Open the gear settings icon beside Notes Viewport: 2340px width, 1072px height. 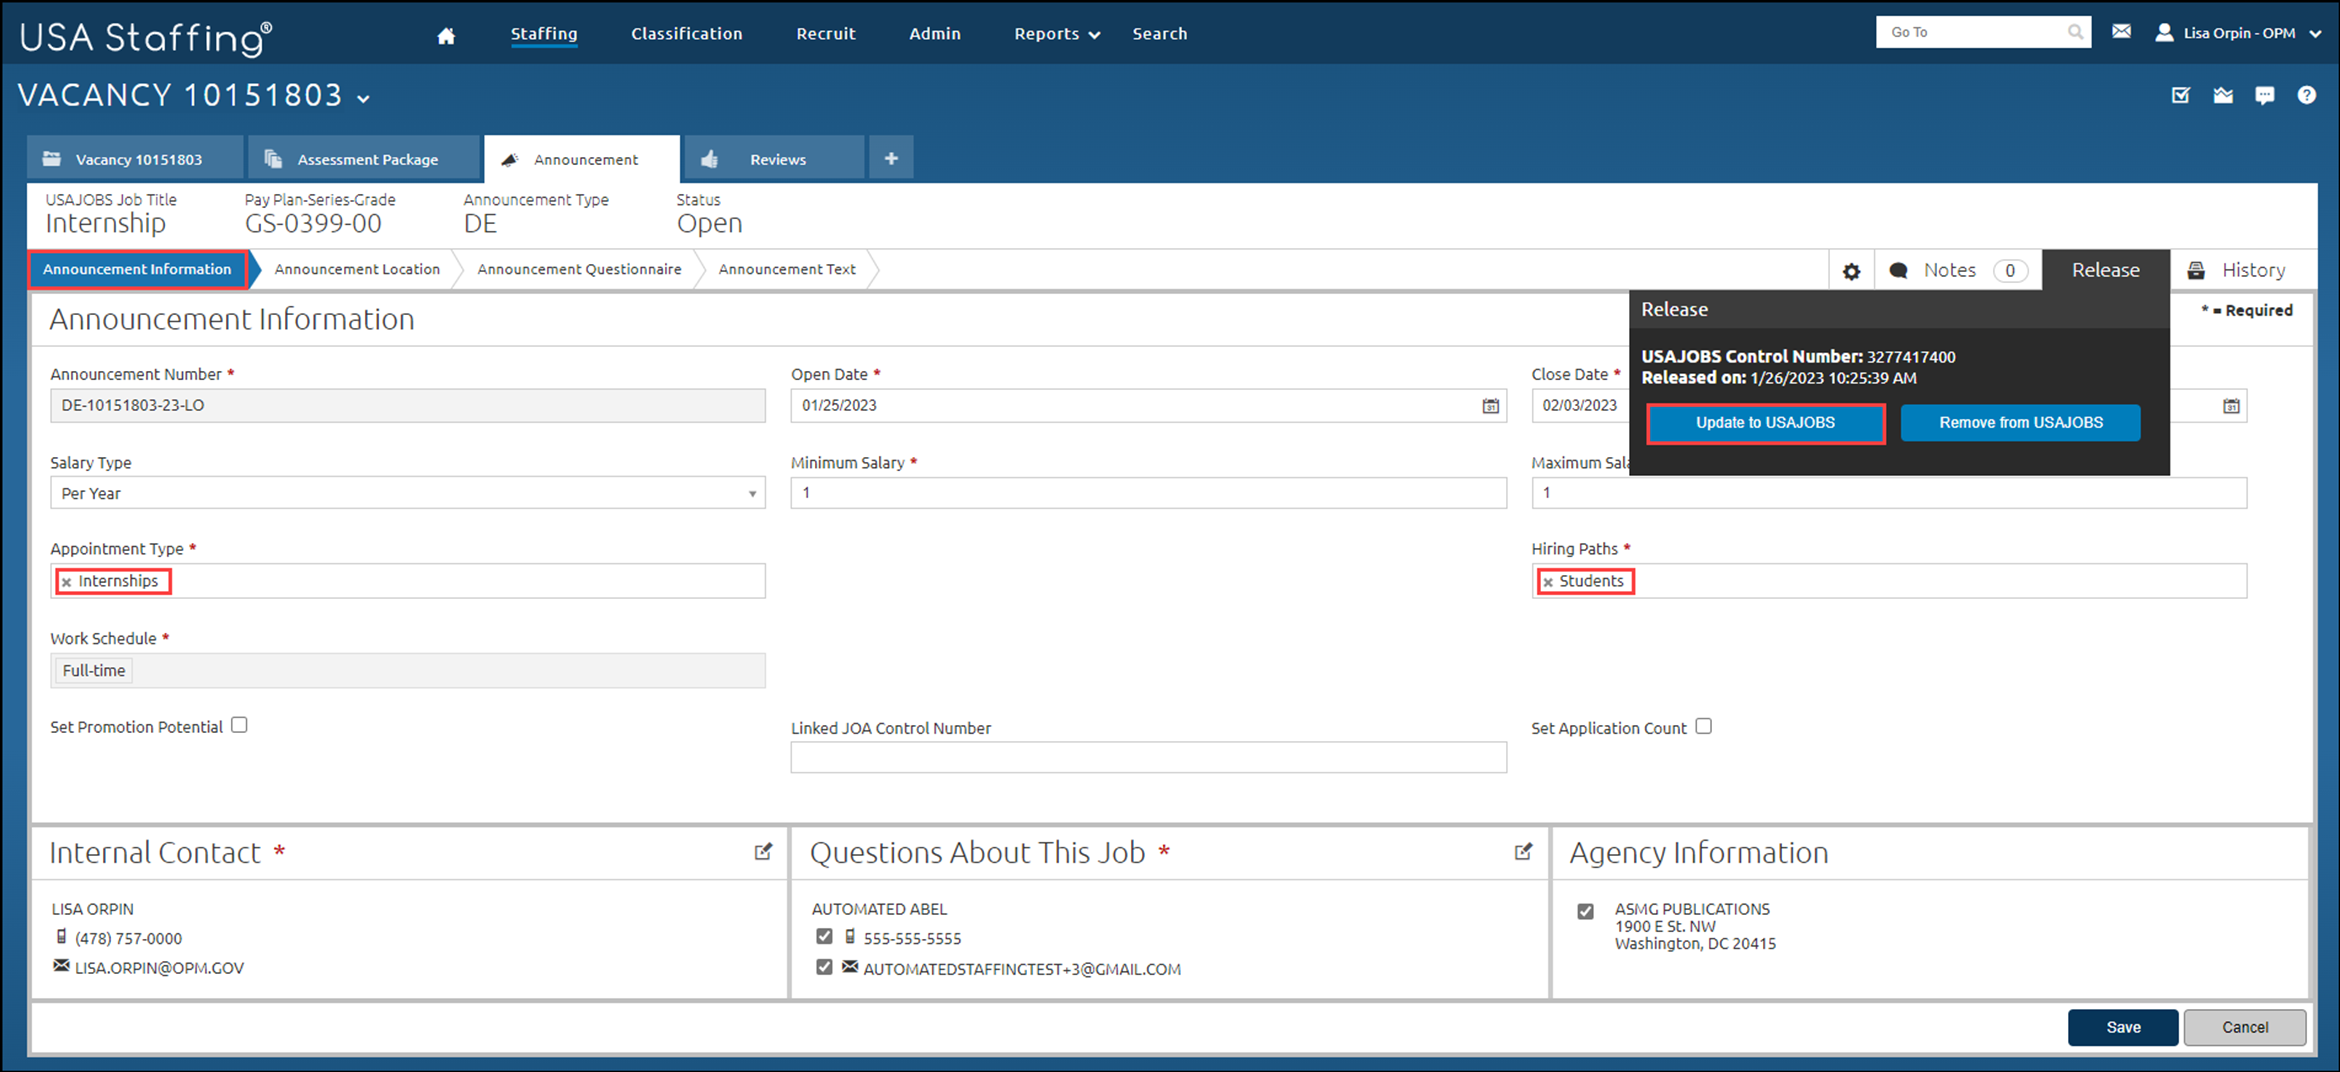(x=1851, y=271)
